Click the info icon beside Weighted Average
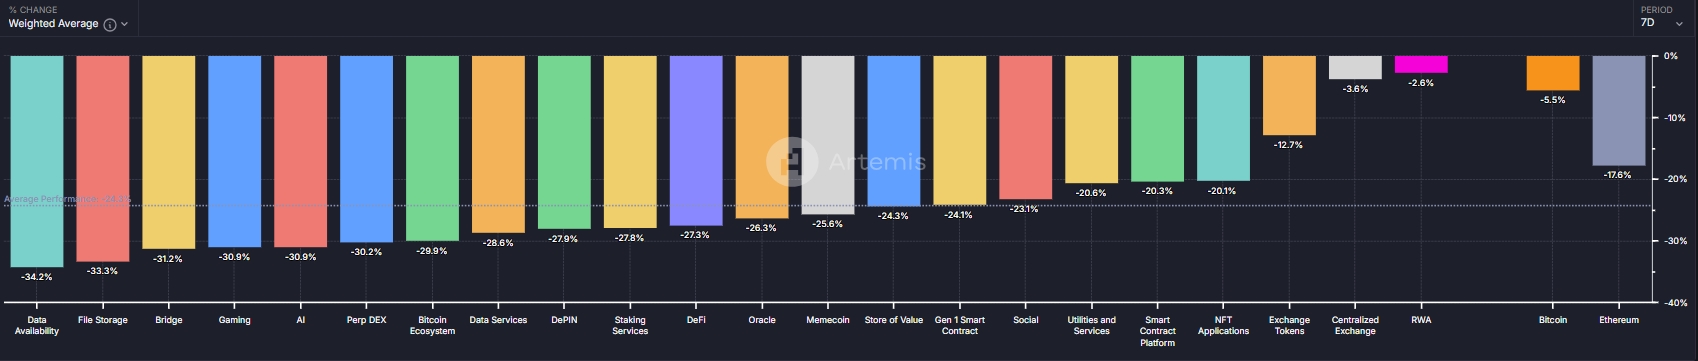 110,24
